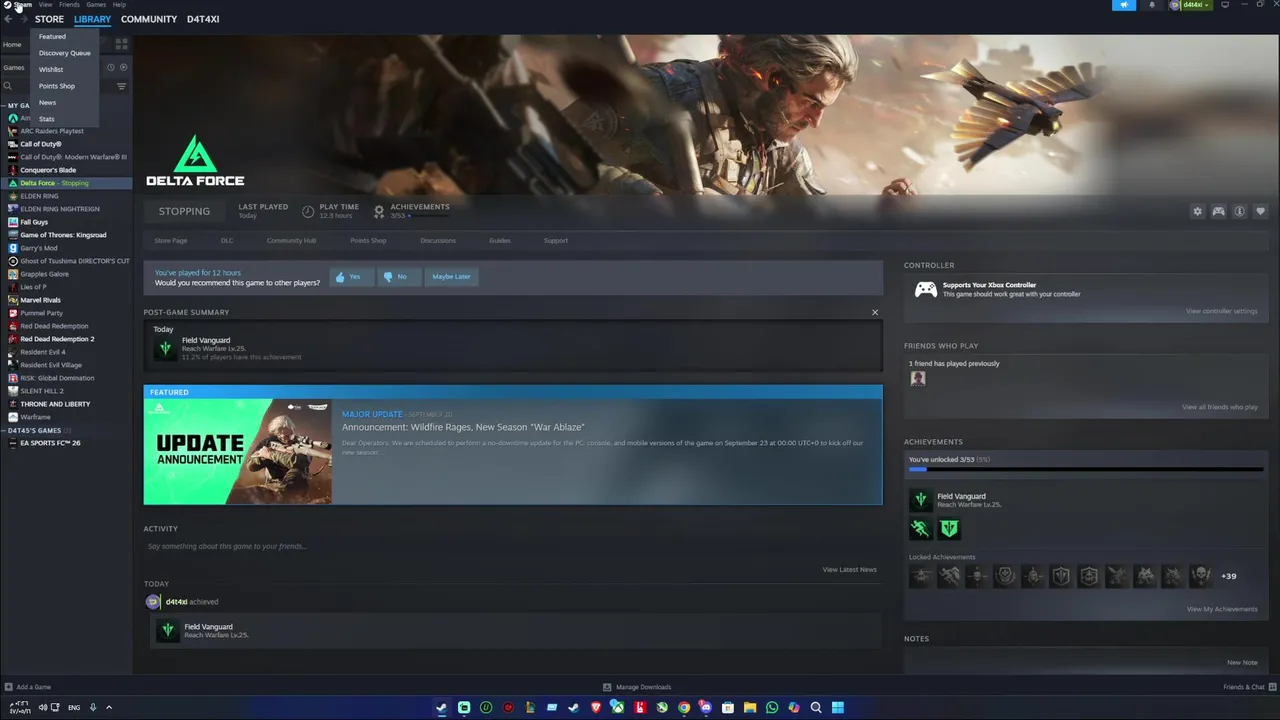Open Discord from the taskbar
The image size is (1280, 720).
pos(706,707)
